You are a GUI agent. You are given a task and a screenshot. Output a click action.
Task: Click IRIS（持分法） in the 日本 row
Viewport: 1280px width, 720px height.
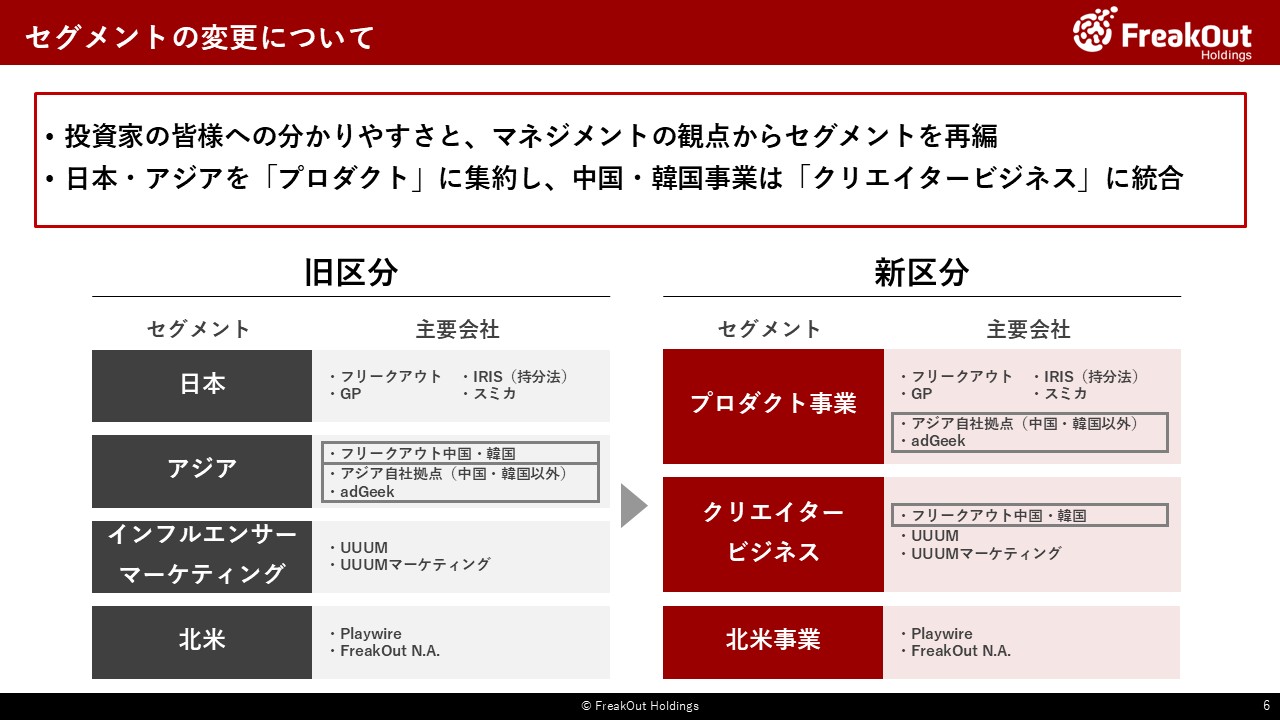[519, 377]
